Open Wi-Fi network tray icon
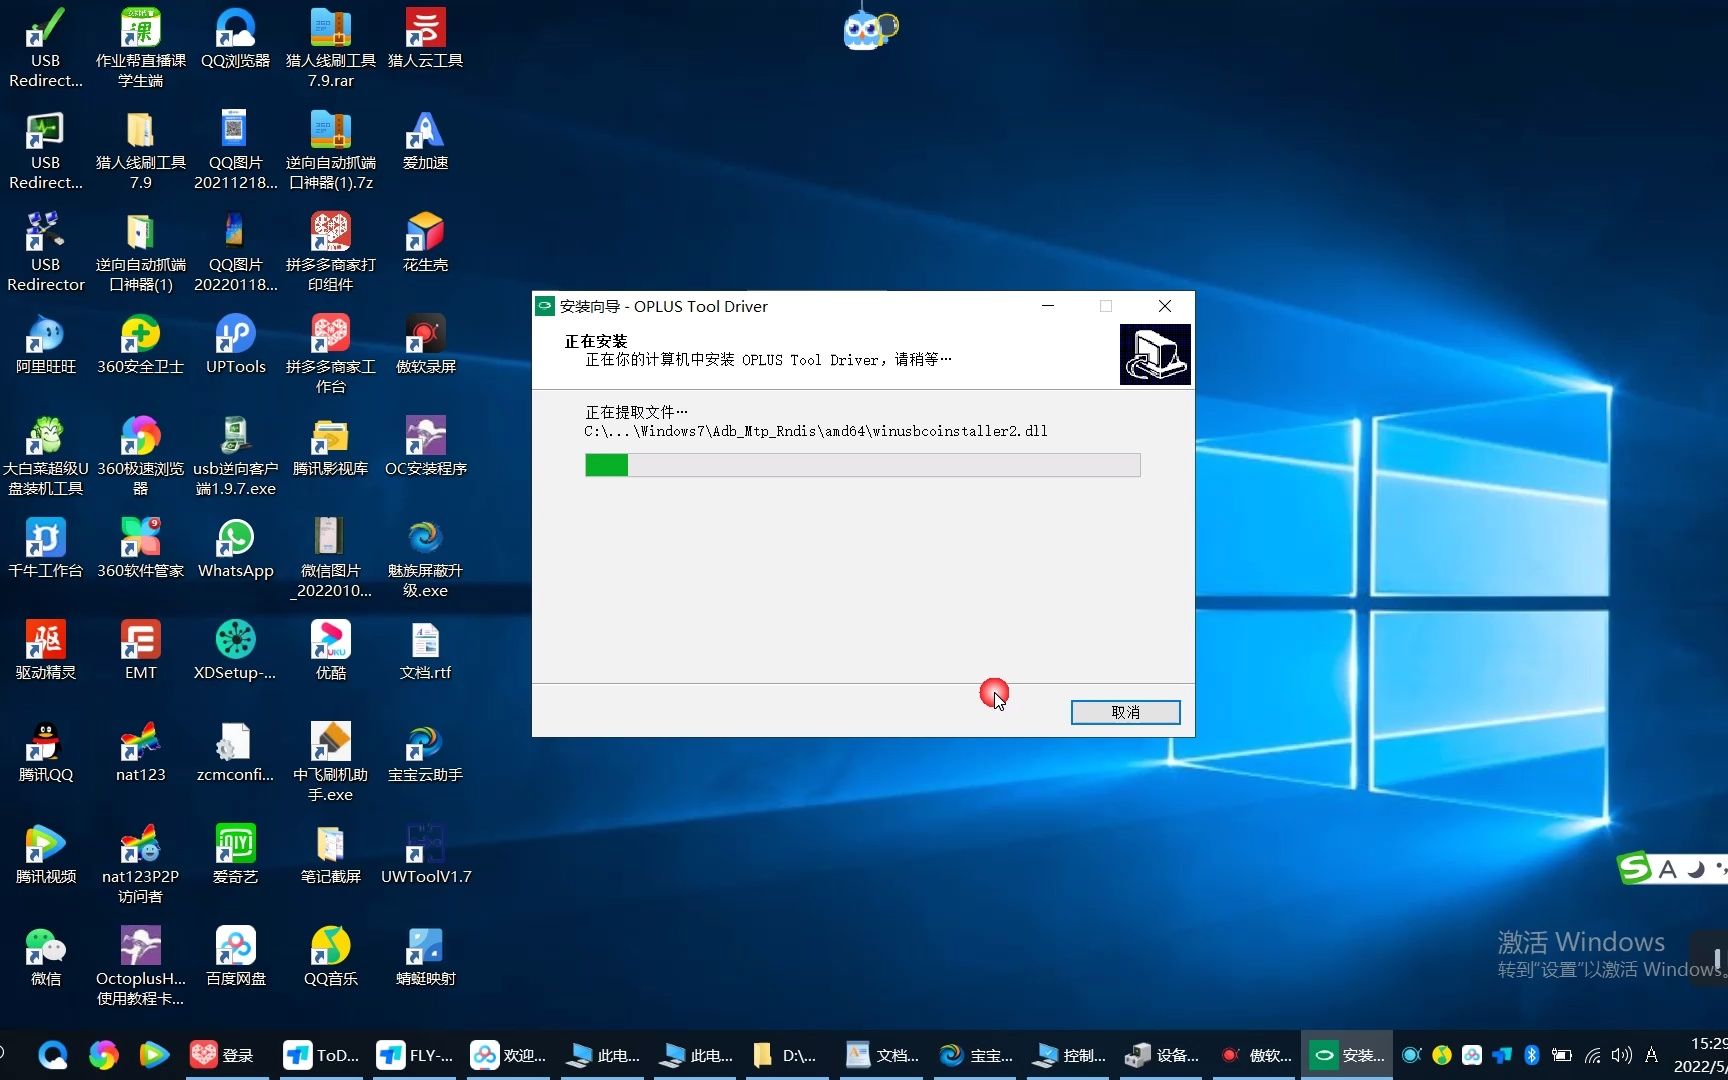 [1592, 1055]
